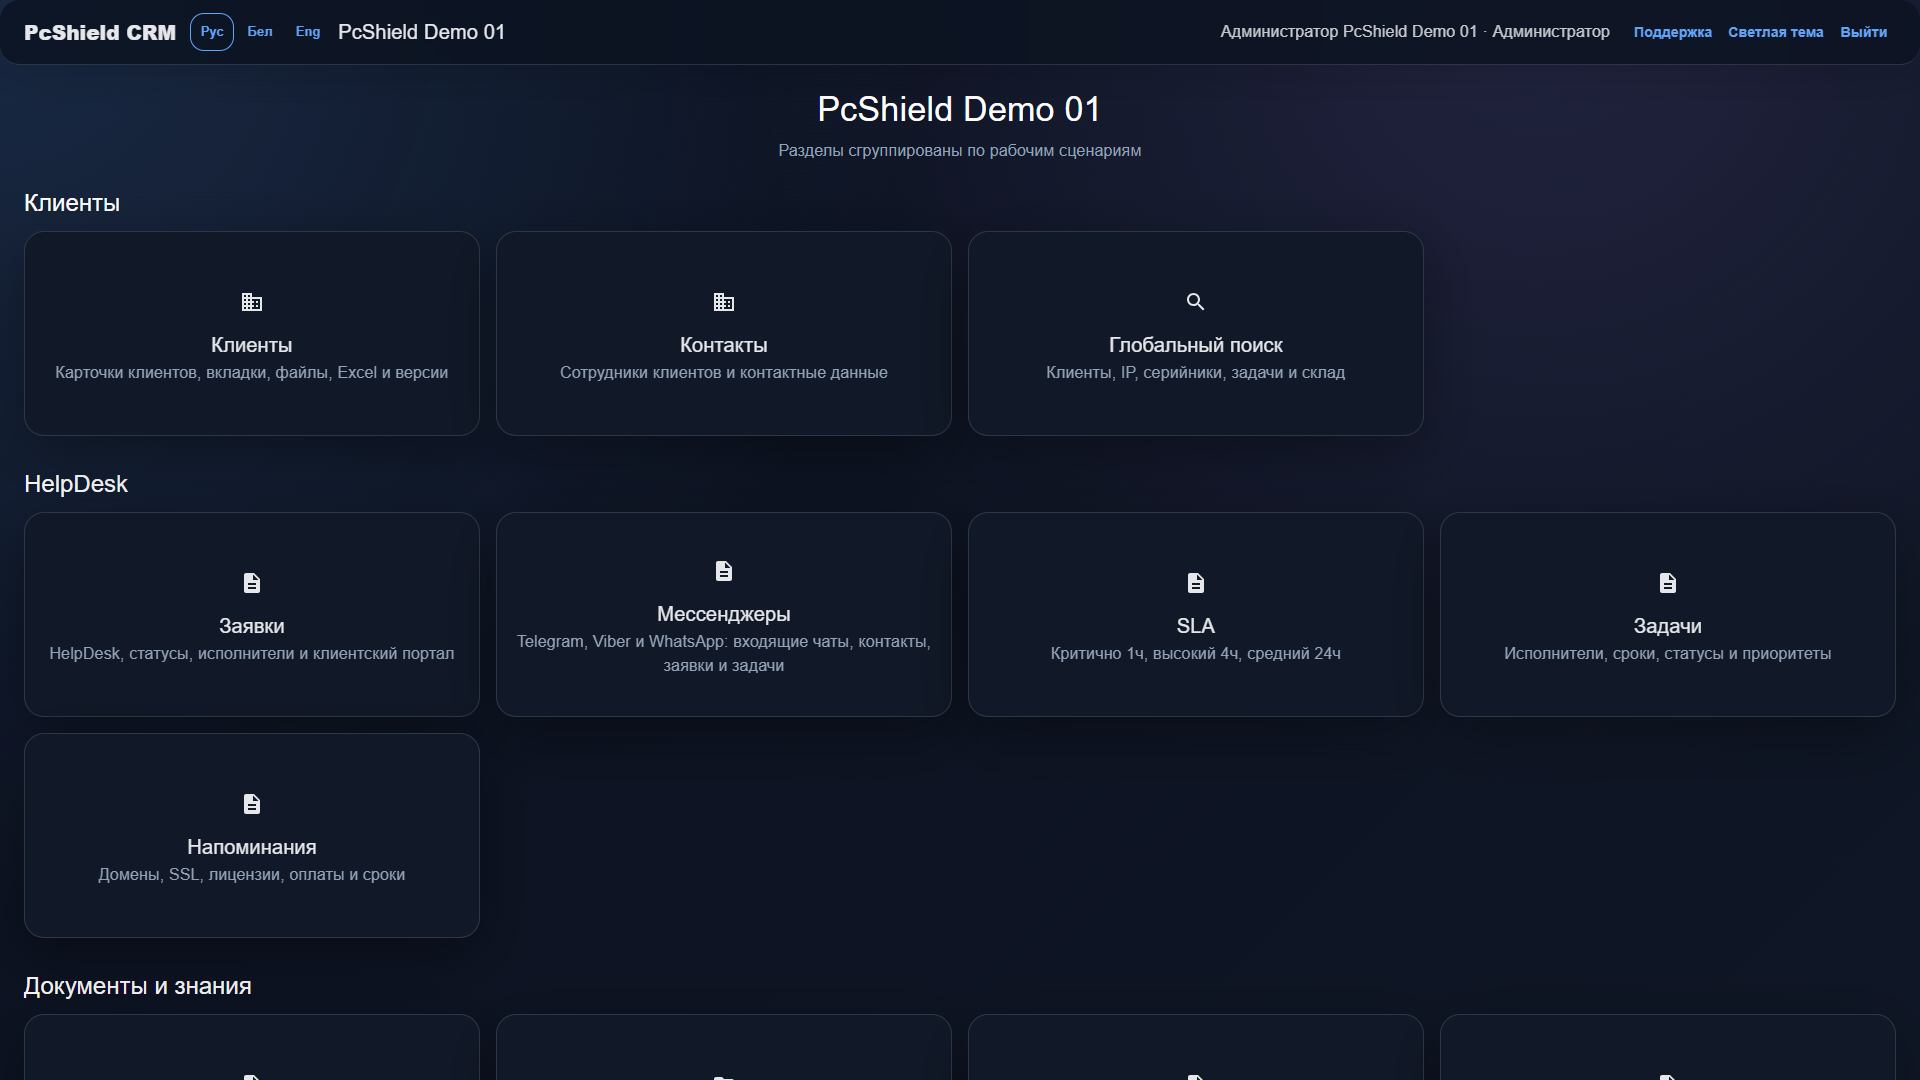Viewport: 1920px width, 1080px height.
Task: Click the document icon on Напоминания card
Action: tap(252, 804)
